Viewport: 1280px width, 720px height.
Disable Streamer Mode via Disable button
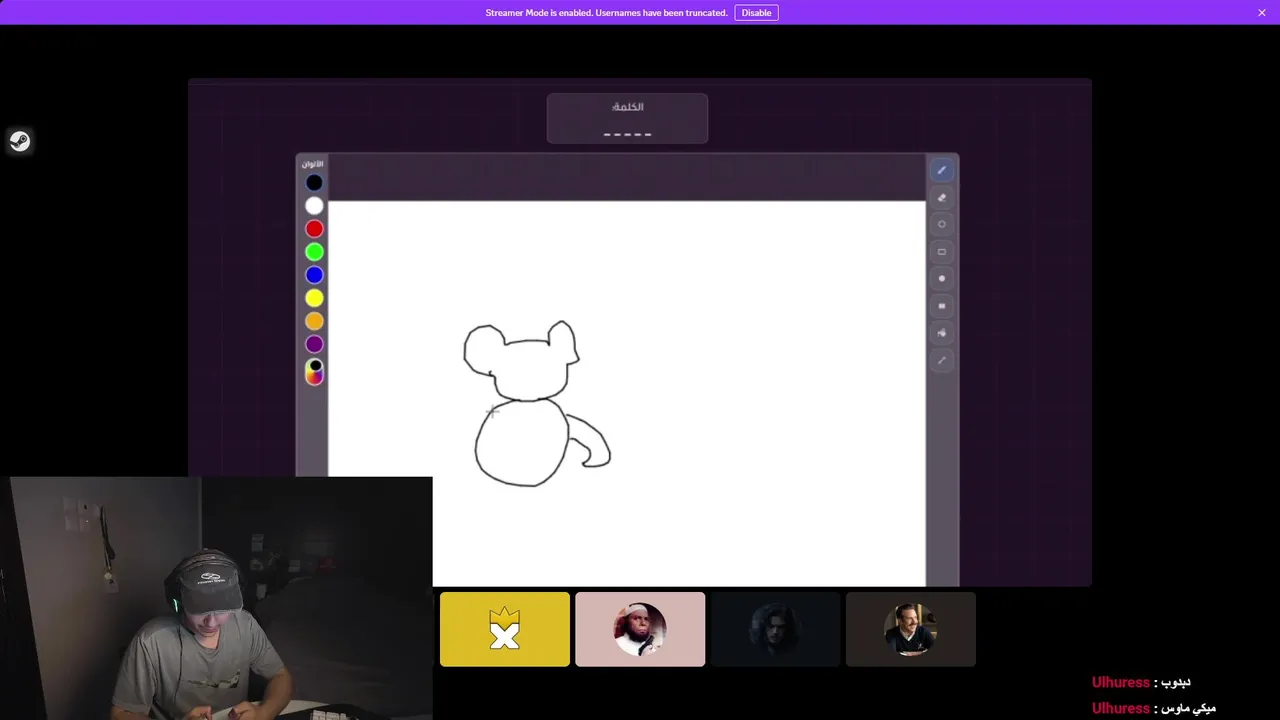pyautogui.click(x=756, y=13)
